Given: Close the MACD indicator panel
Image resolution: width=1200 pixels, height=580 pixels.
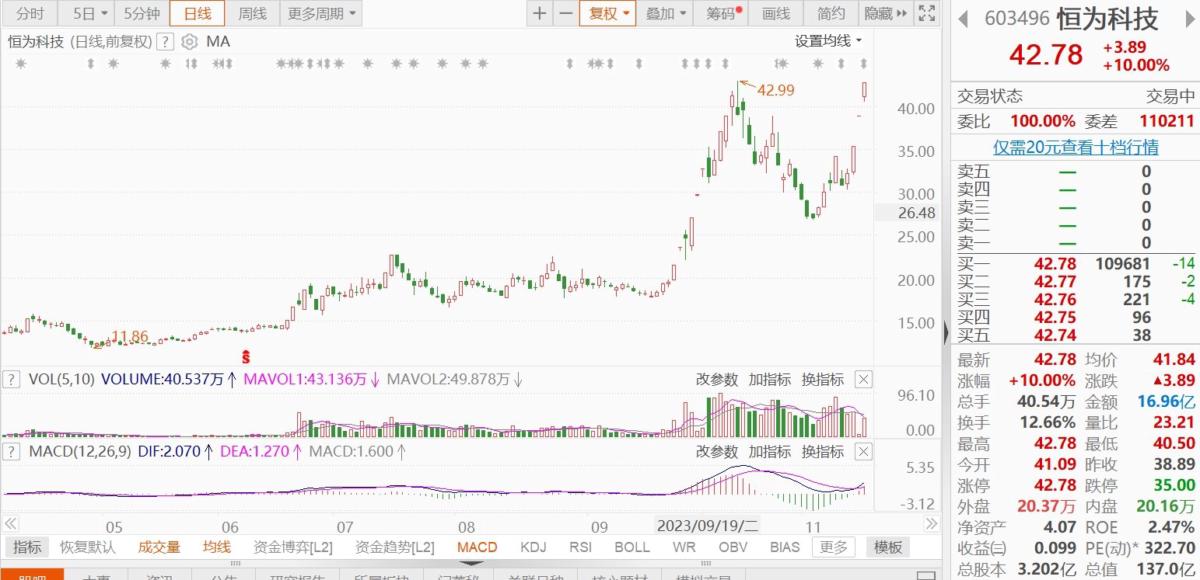Looking at the screenshot, I should pyautogui.click(x=863, y=451).
